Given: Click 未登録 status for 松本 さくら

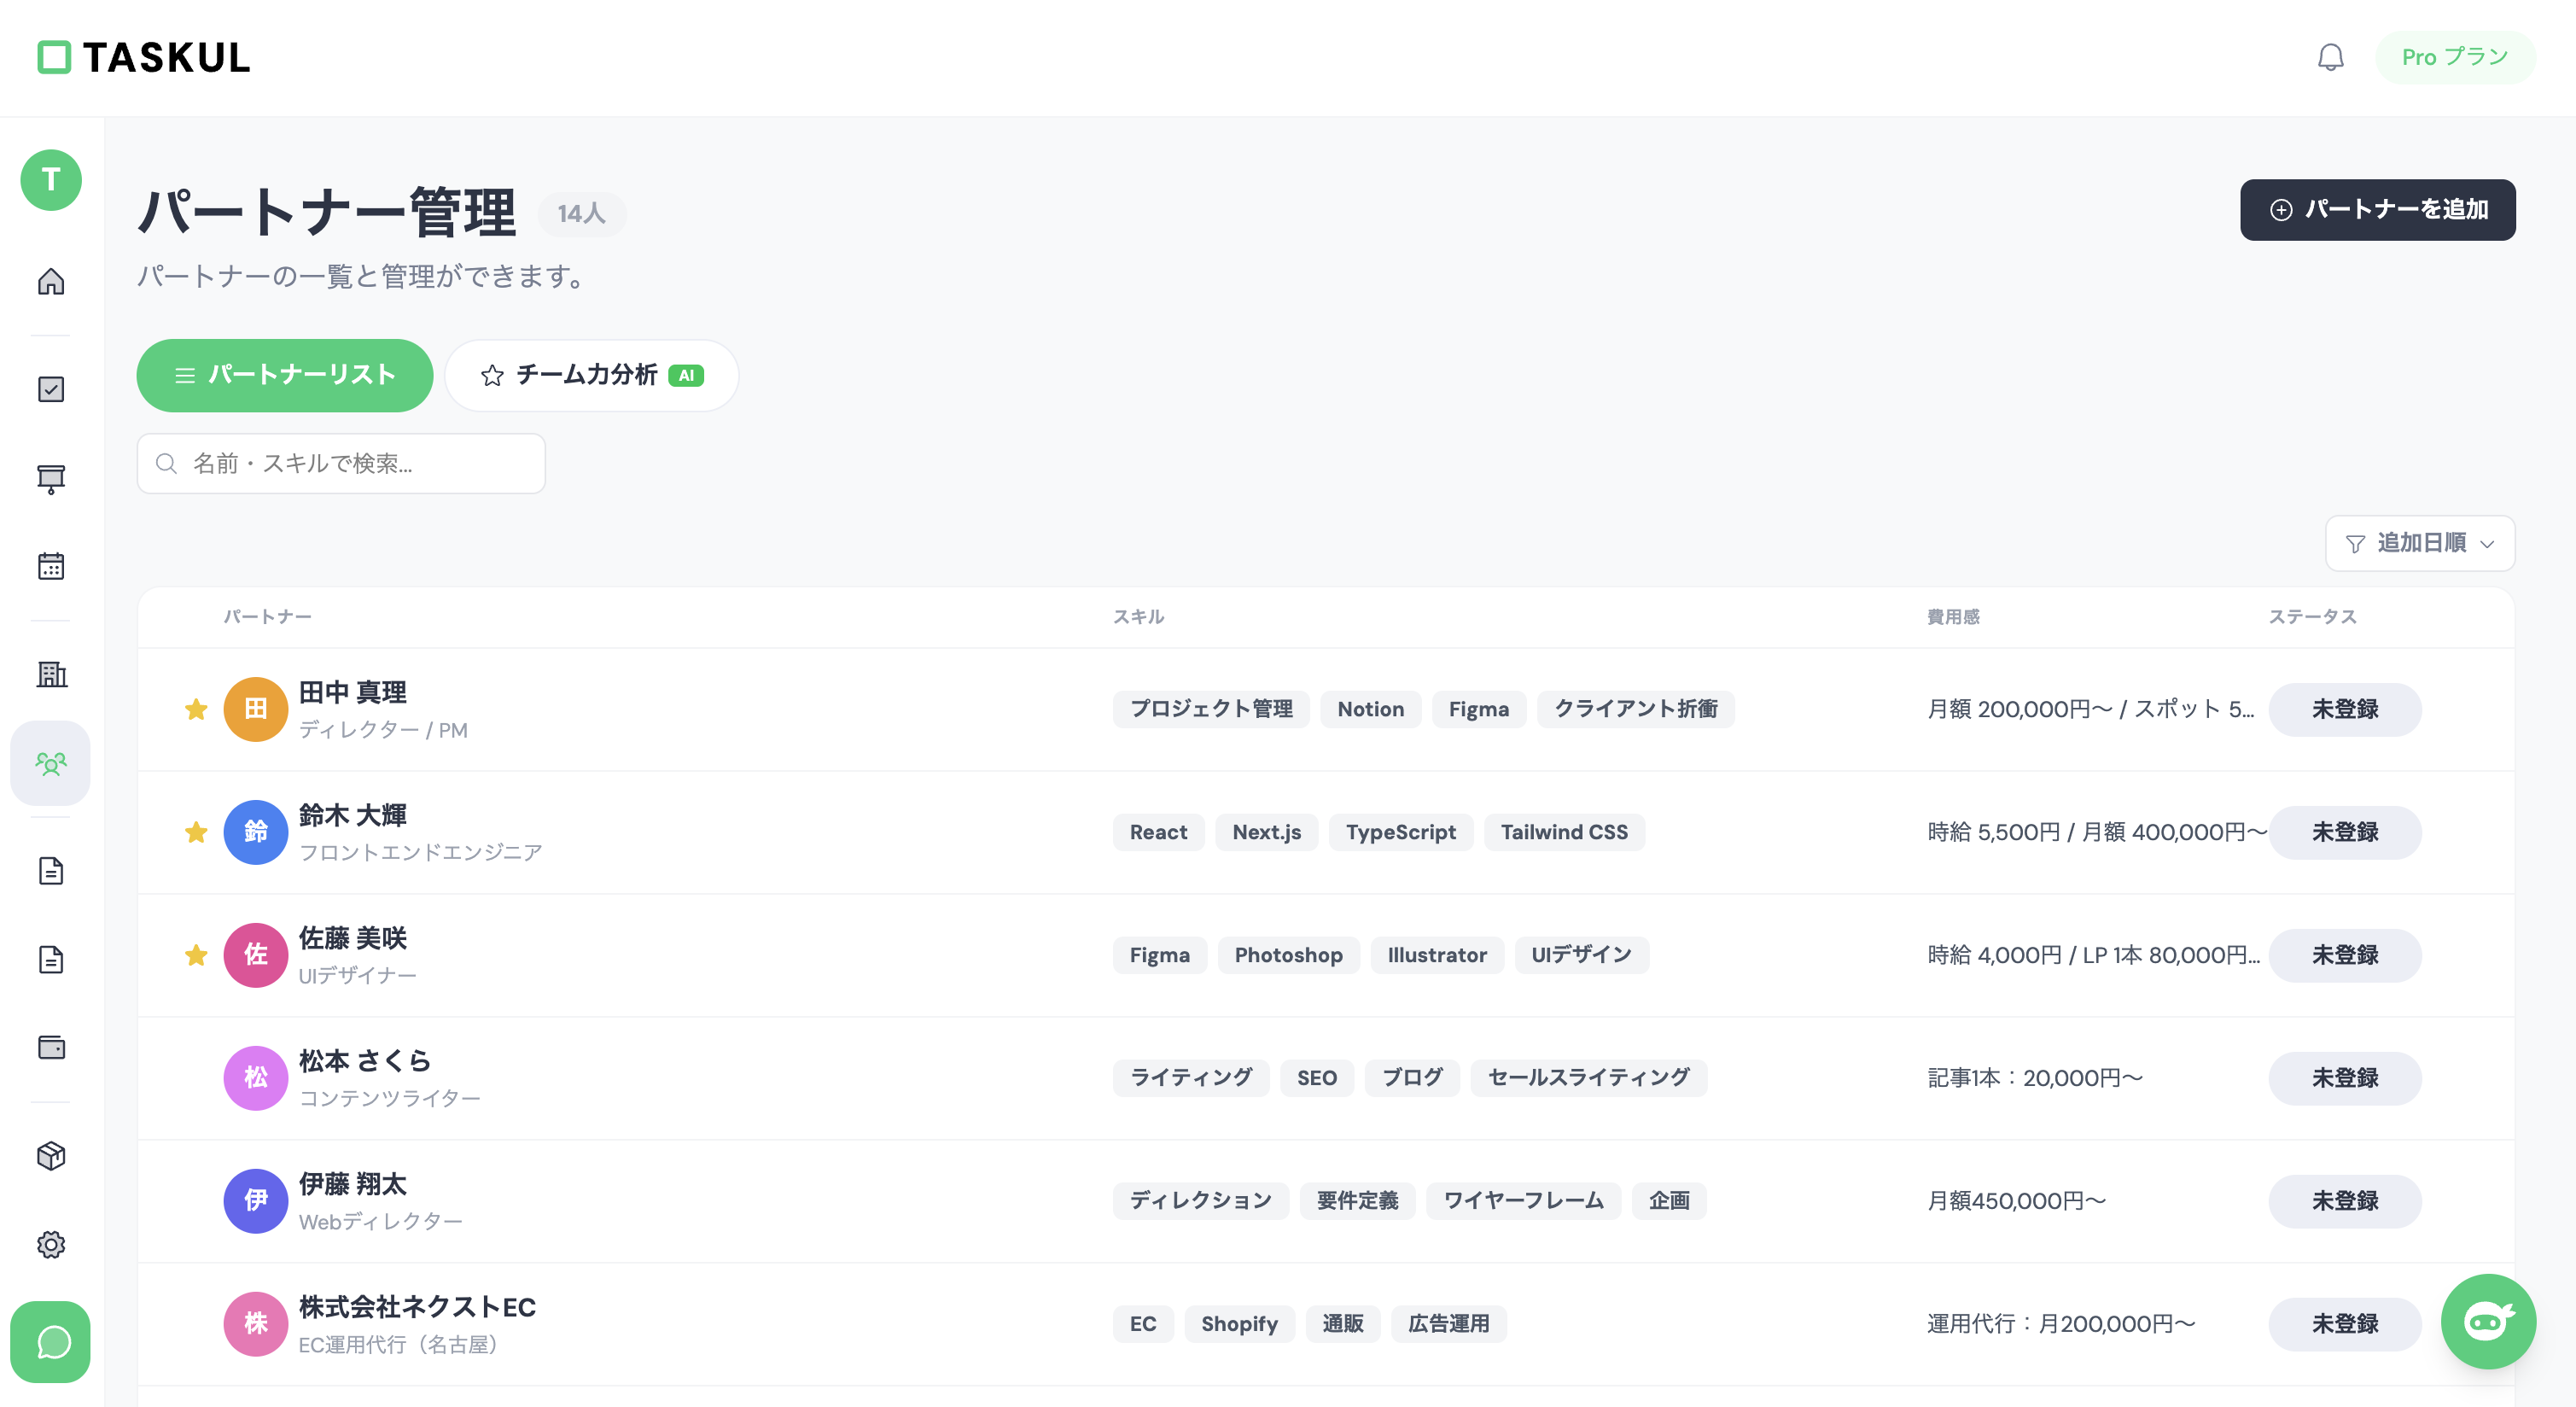Looking at the screenshot, I should click(x=2345, y=1078).
